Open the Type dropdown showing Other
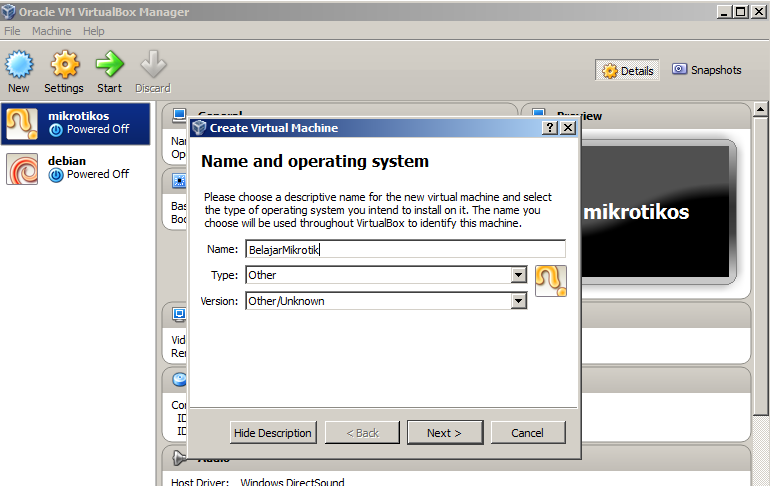The width and height of the screenshot is (770, 486). pyautogui.click(x=386, y=275)
